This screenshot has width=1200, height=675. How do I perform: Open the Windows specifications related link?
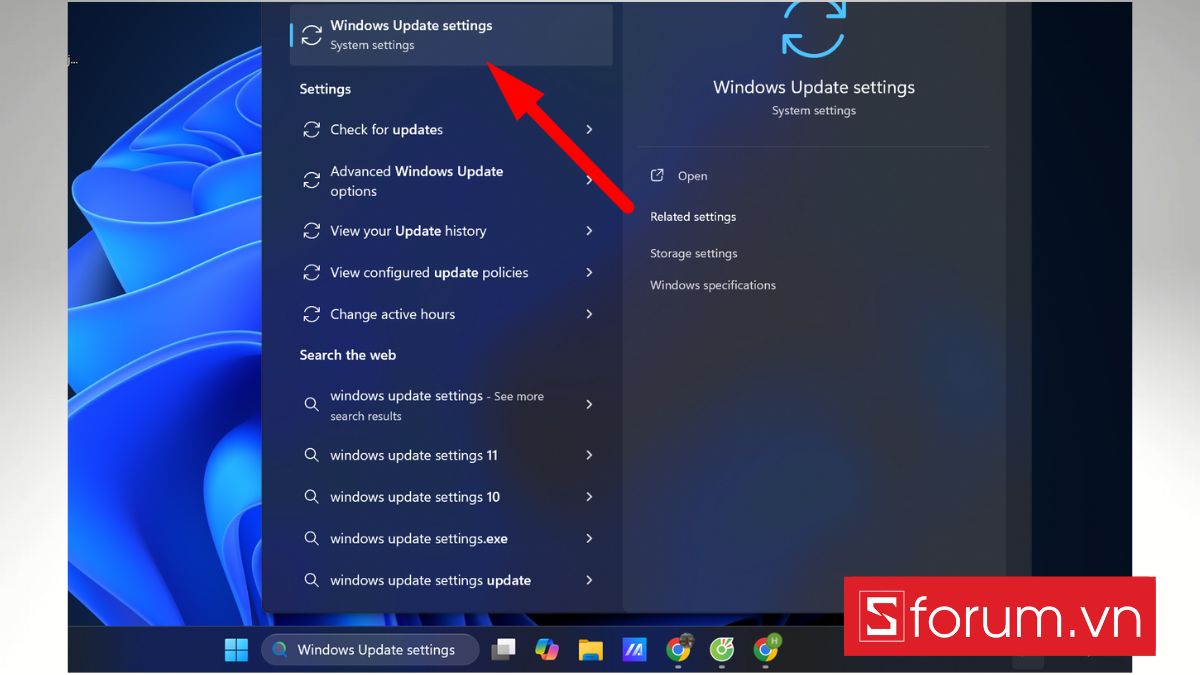pyautogui.click(x=713, y=285)
